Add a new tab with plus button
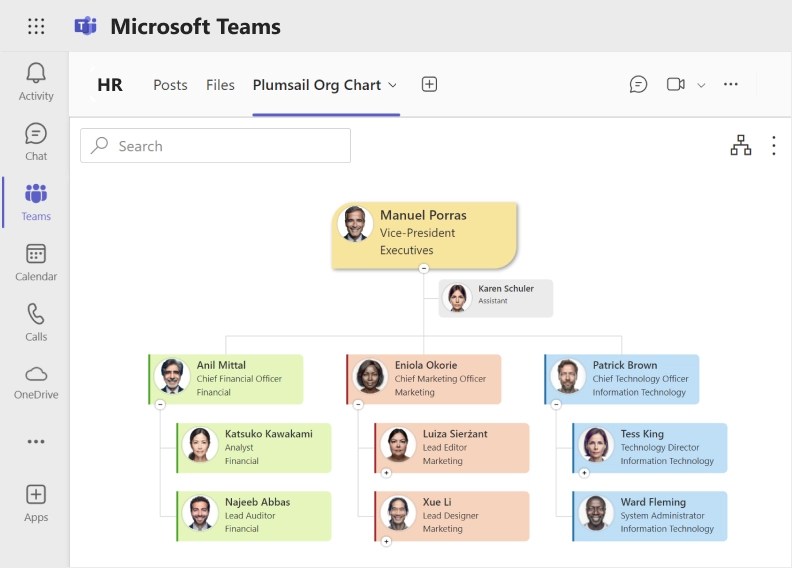Image resolution: width=792 pixels, height=568 pixels. click(429, 84)
